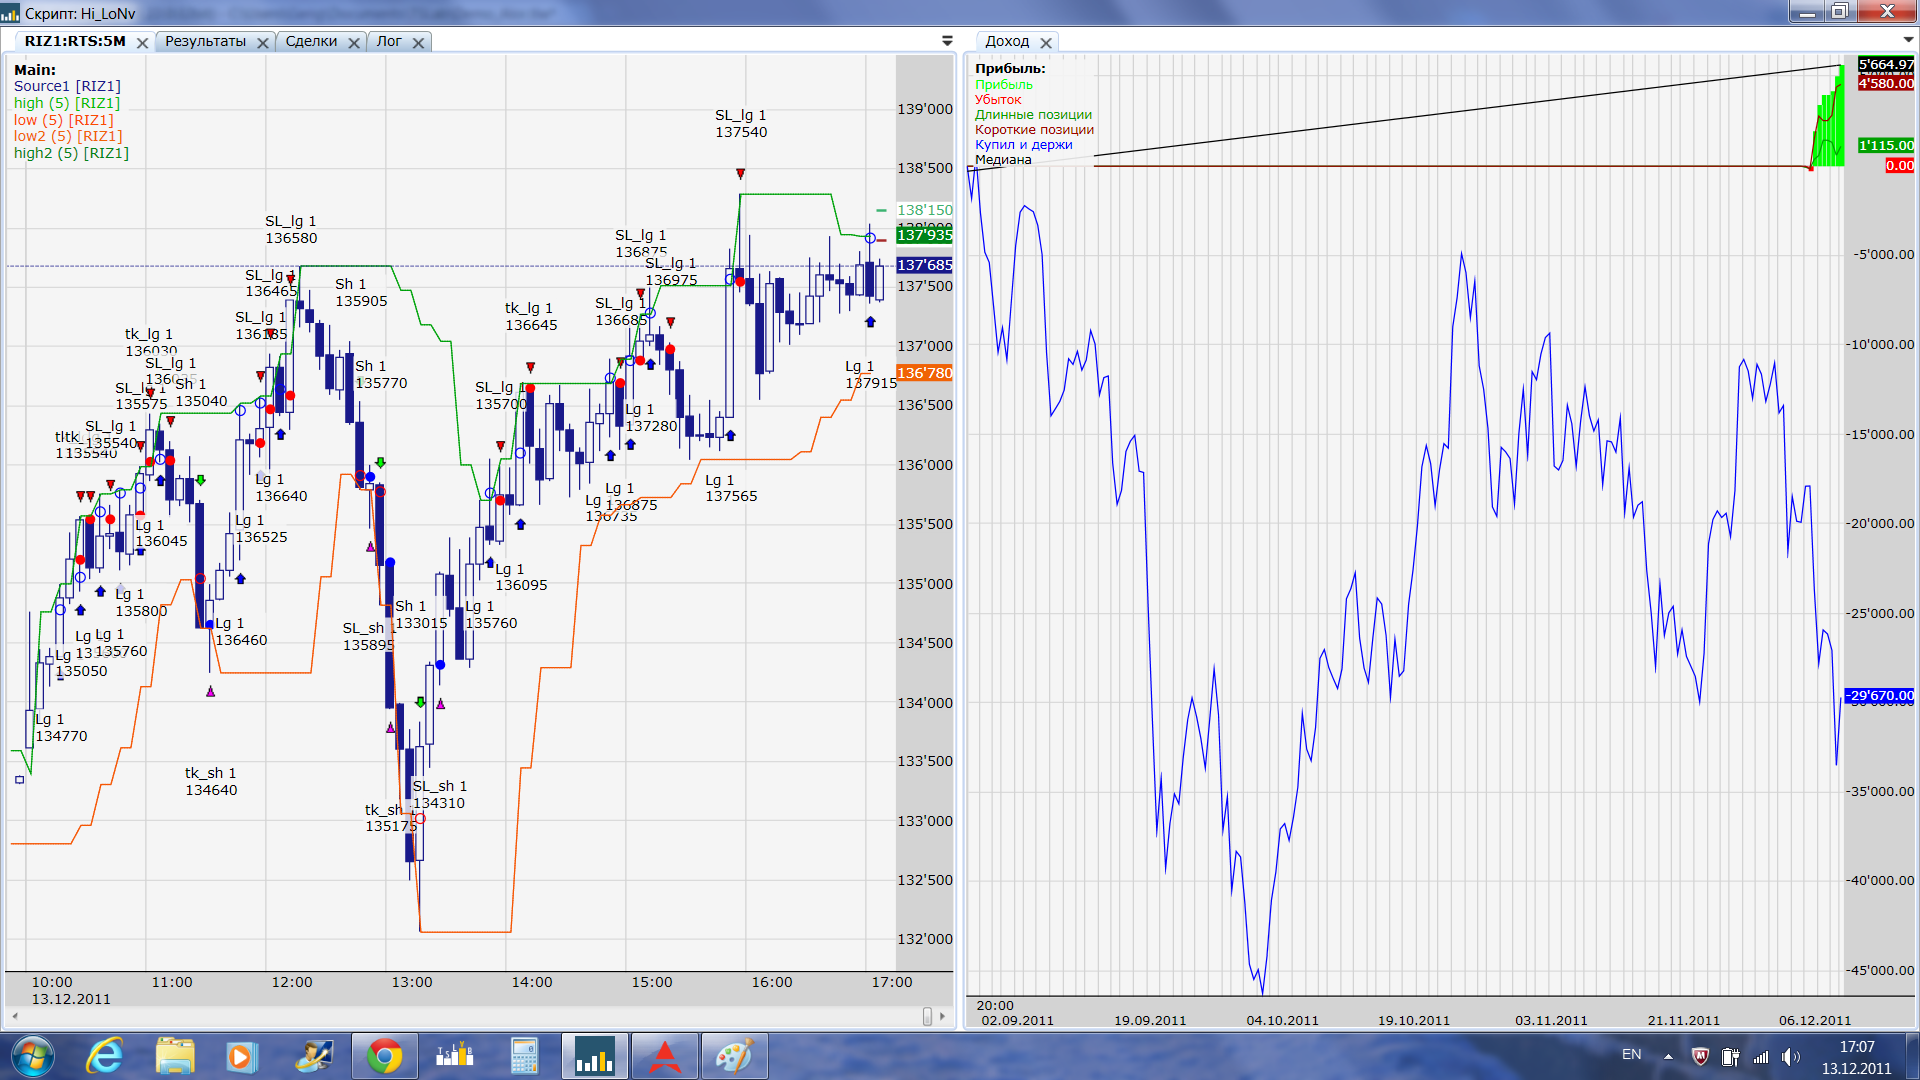Click the Windows Start button
This screenshot has height=1080, width=1920.
tap(33, 1056)
